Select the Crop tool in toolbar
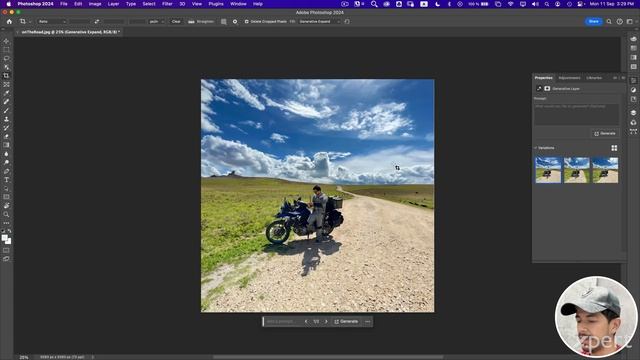Screen dimensions: 640x360 coord(6,76)
